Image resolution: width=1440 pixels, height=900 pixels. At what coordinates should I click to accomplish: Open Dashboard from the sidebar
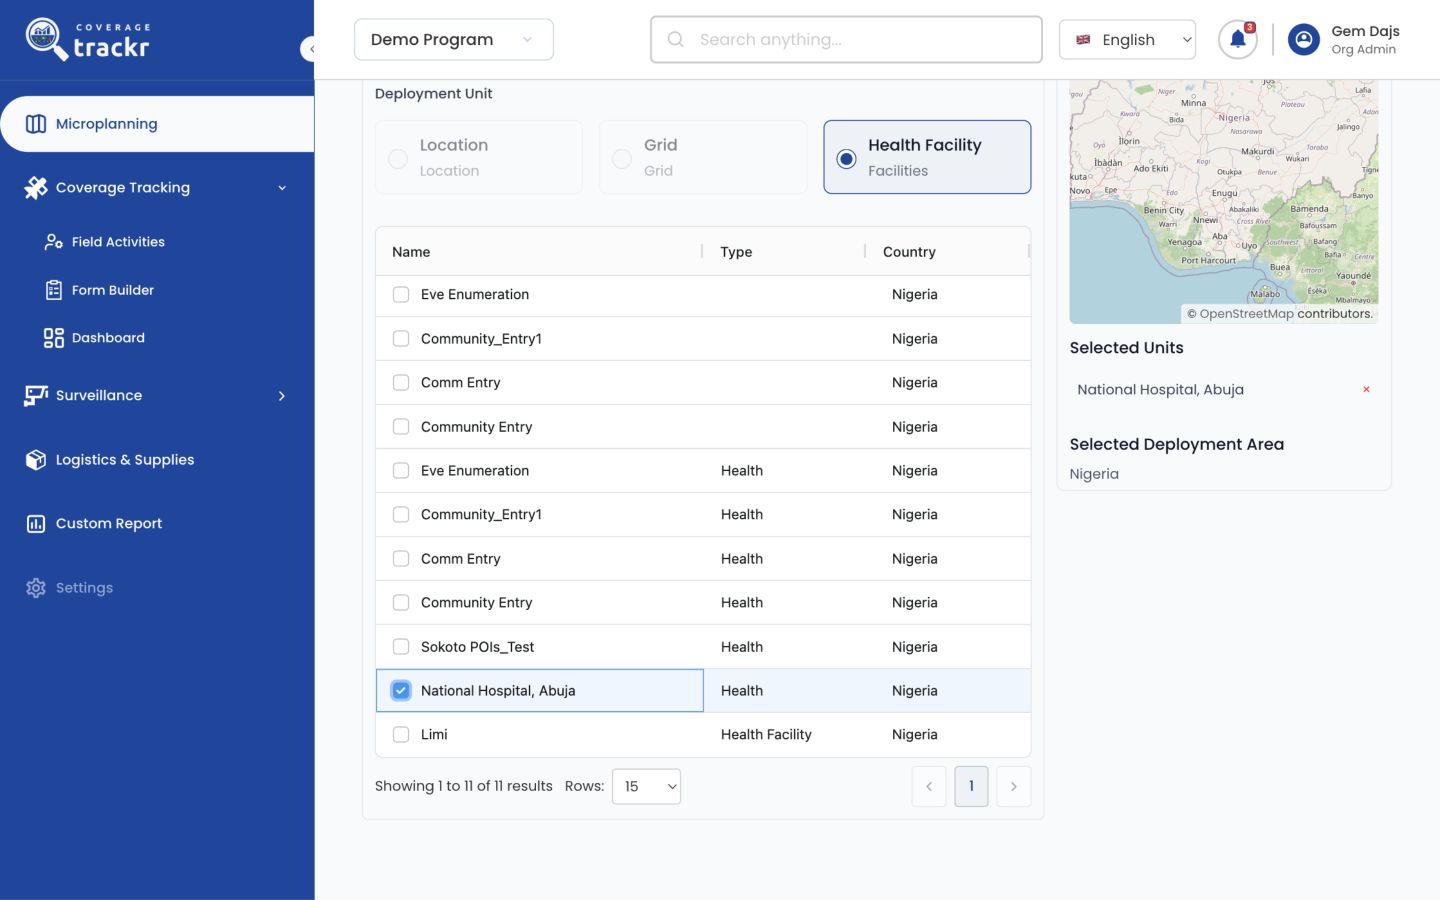coord(108,338)
